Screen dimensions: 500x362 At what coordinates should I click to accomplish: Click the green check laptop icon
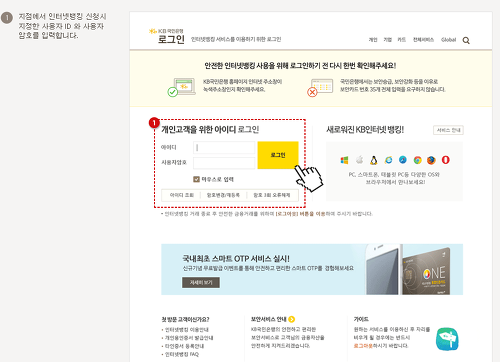coord(182,87)
